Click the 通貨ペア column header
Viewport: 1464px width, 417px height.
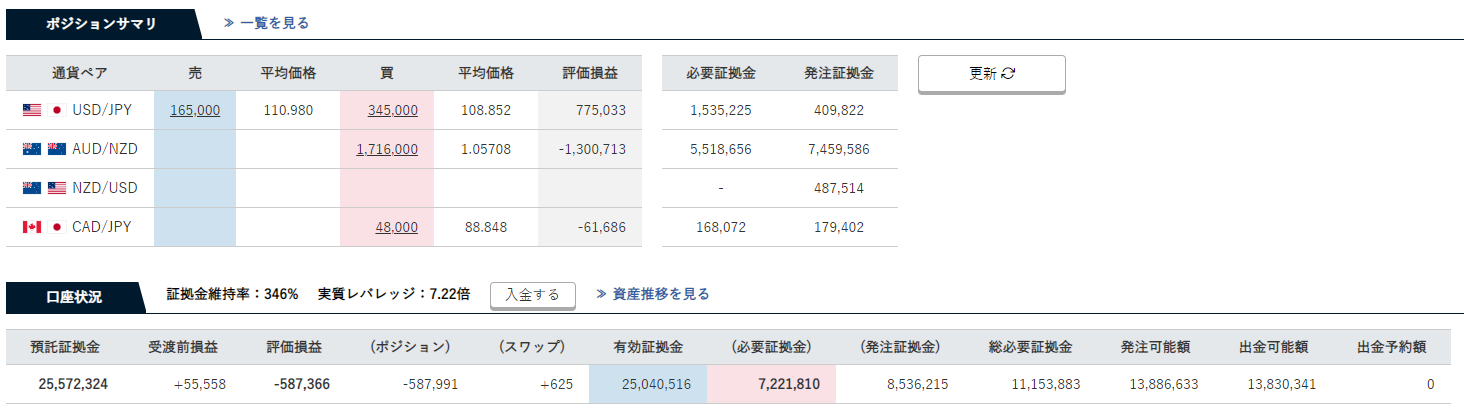pos(80,73)
